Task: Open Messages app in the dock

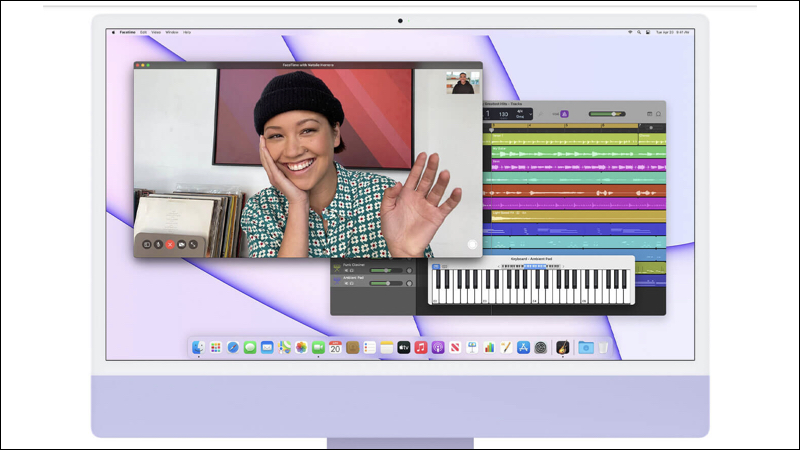Action: coord(250,347)
